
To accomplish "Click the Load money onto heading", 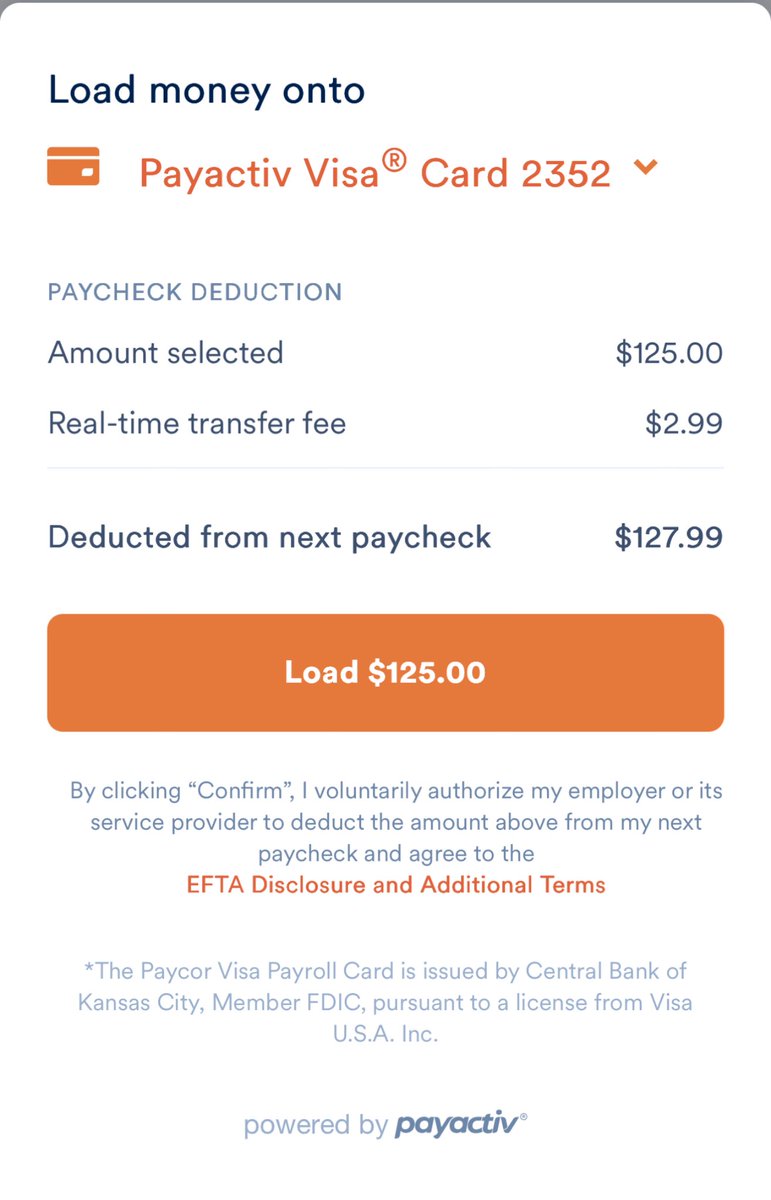I will tap(207, 91).
